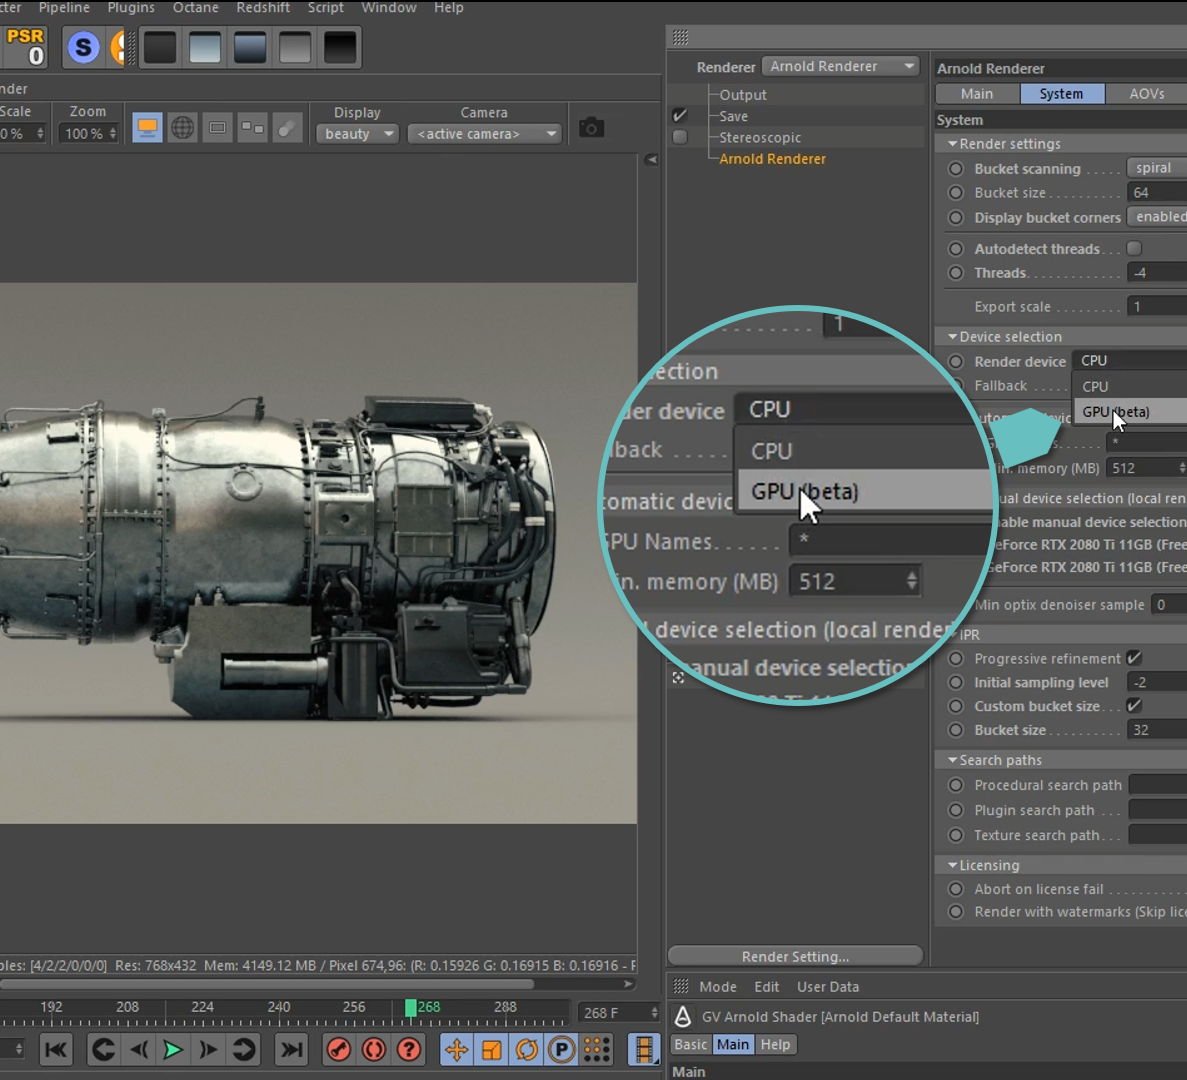Viewport: 1187px width, 1080px height.
Task: Collapse the Search paths section
Action: click(953, 760)
